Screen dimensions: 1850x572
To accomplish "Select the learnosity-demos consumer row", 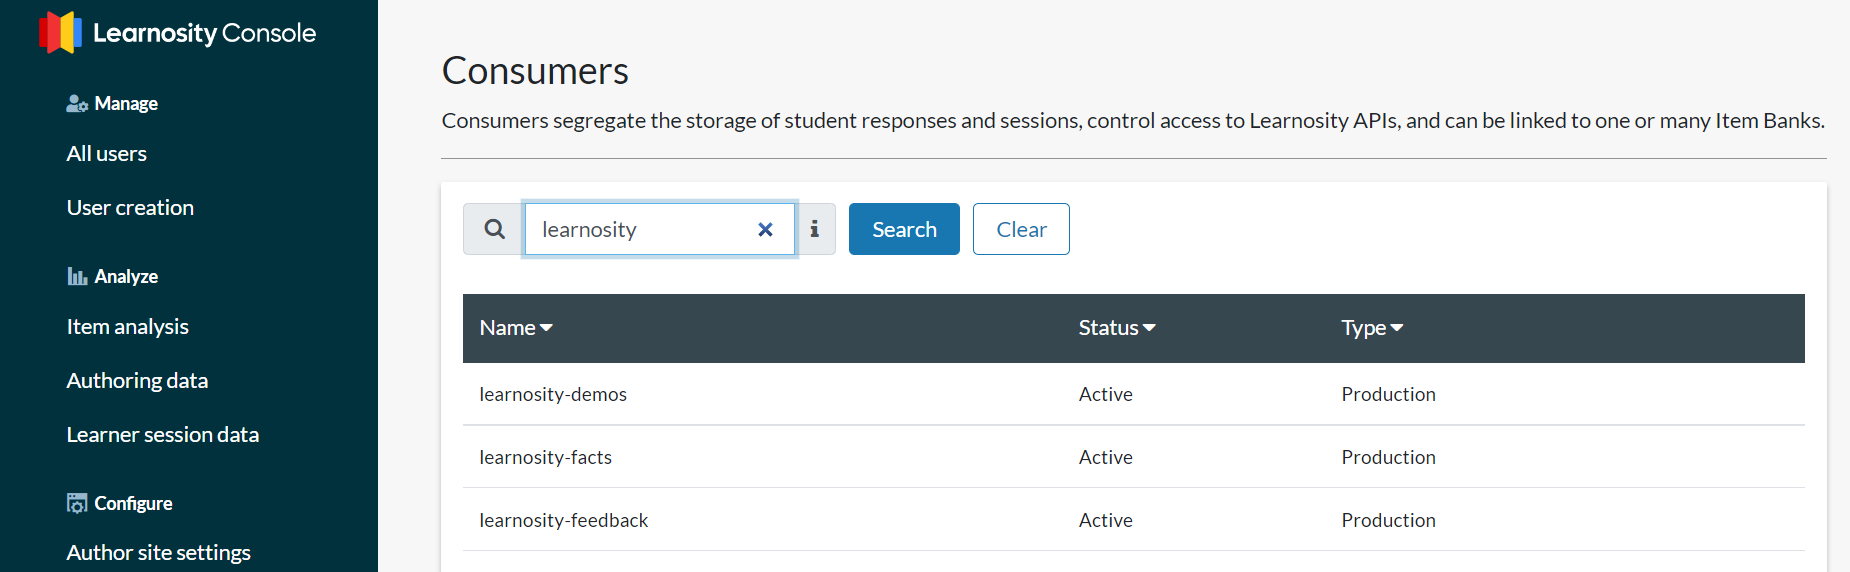I will tap(1133, 394).
